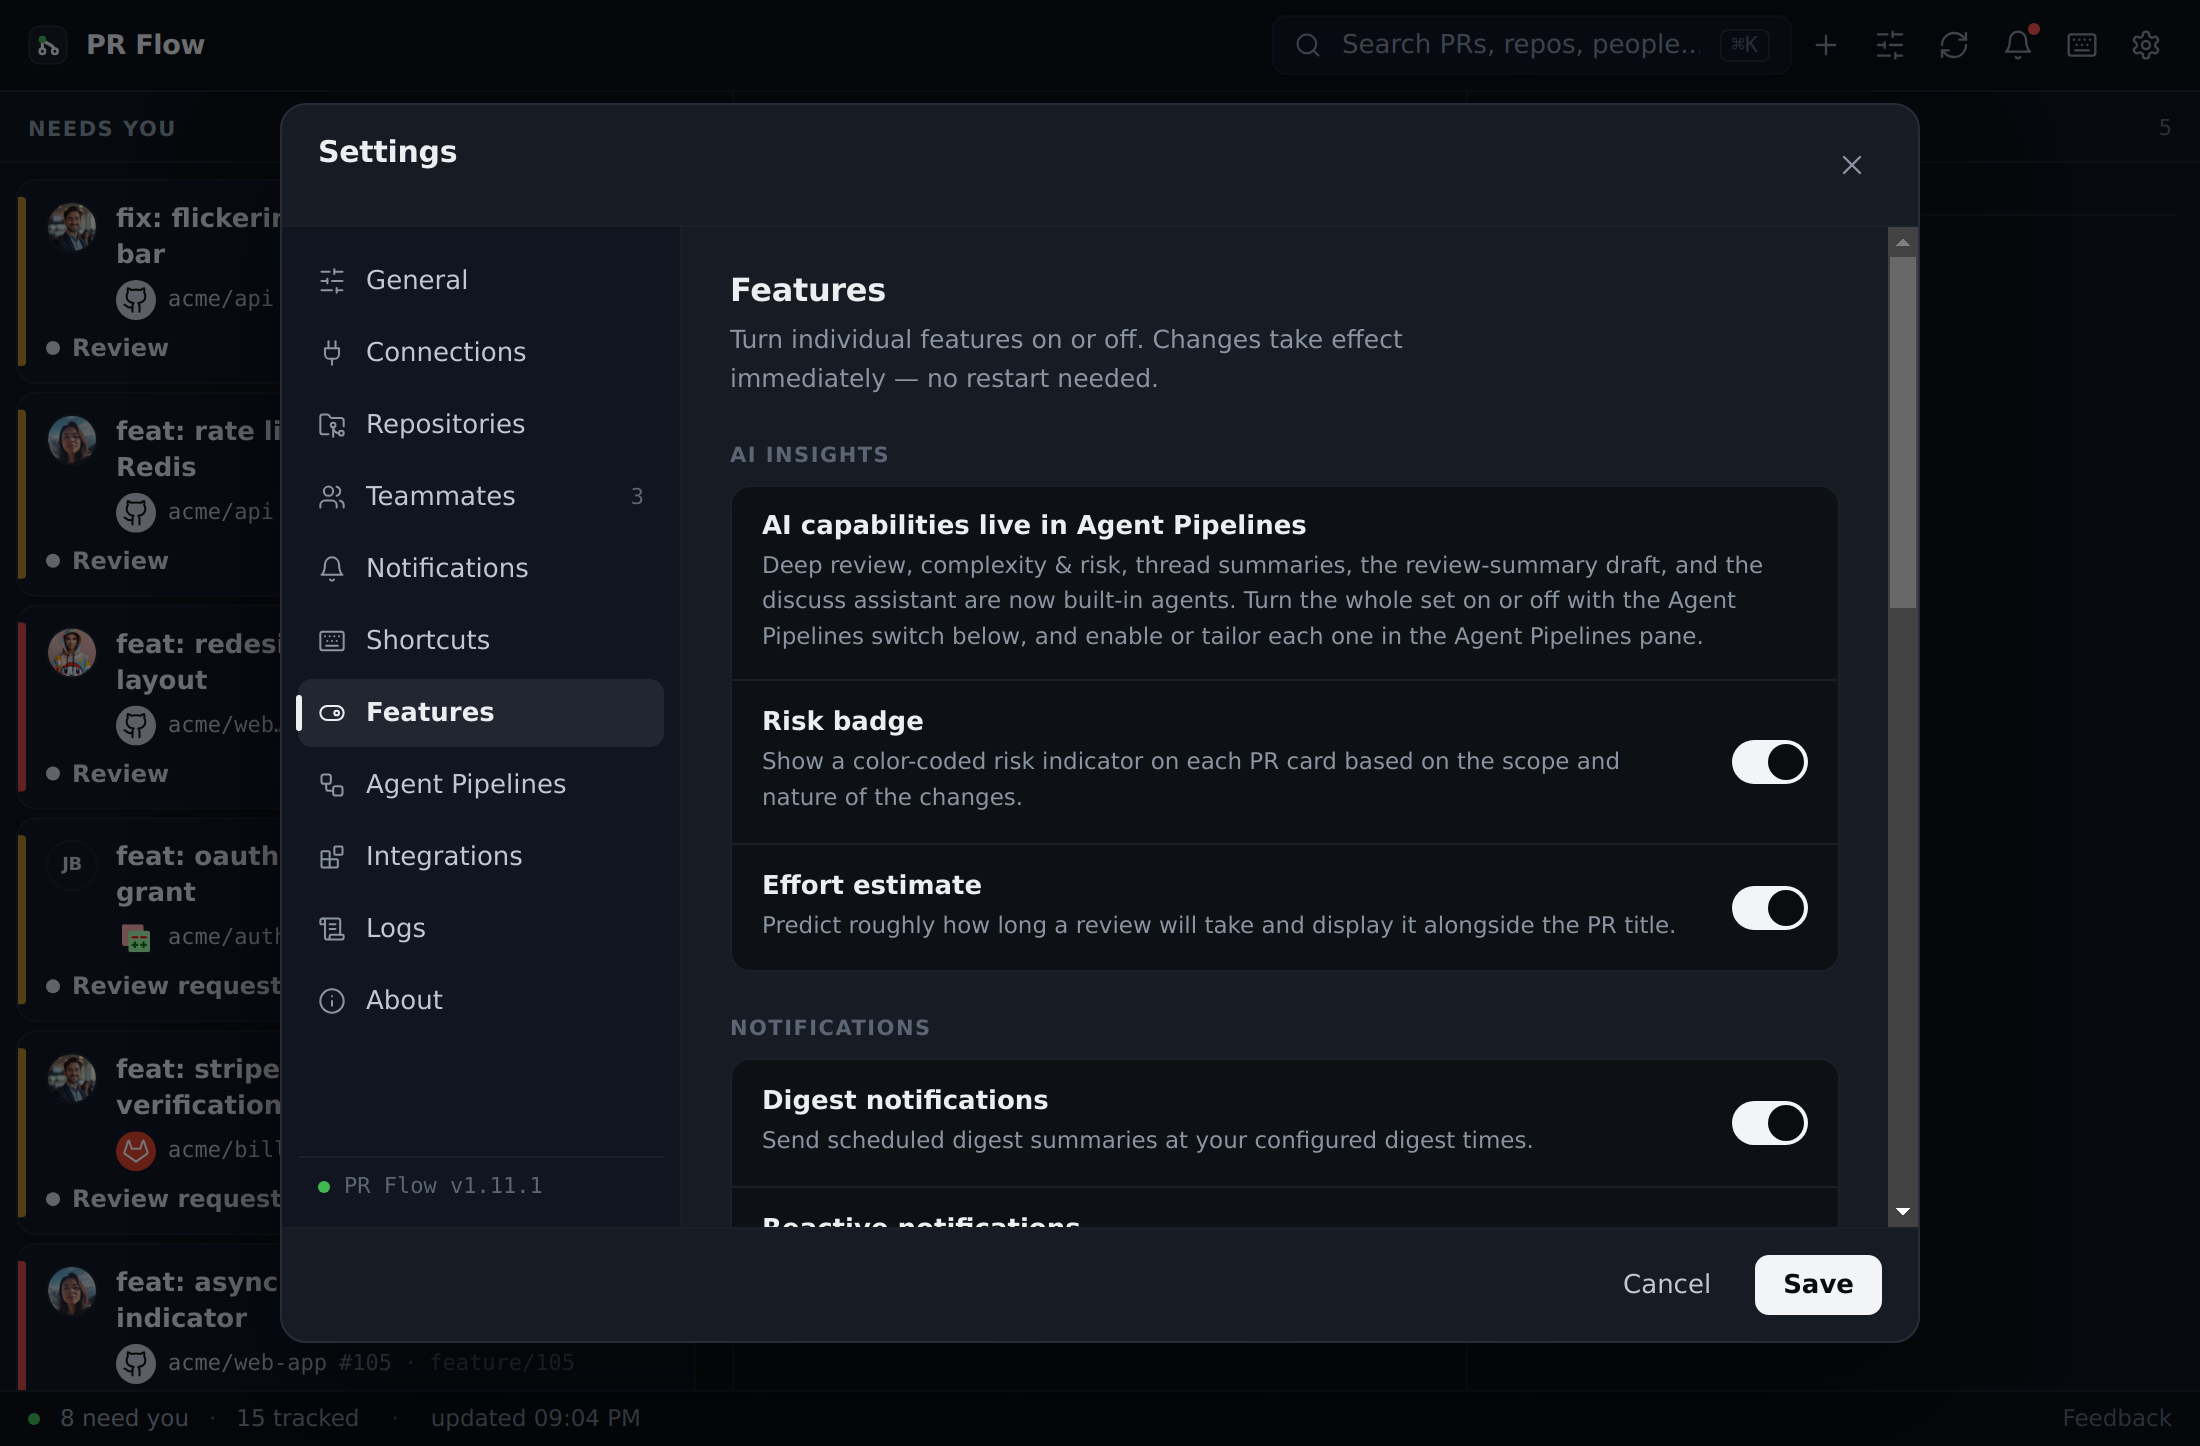Select Notifications in the settings sidebar

point(481,569)
